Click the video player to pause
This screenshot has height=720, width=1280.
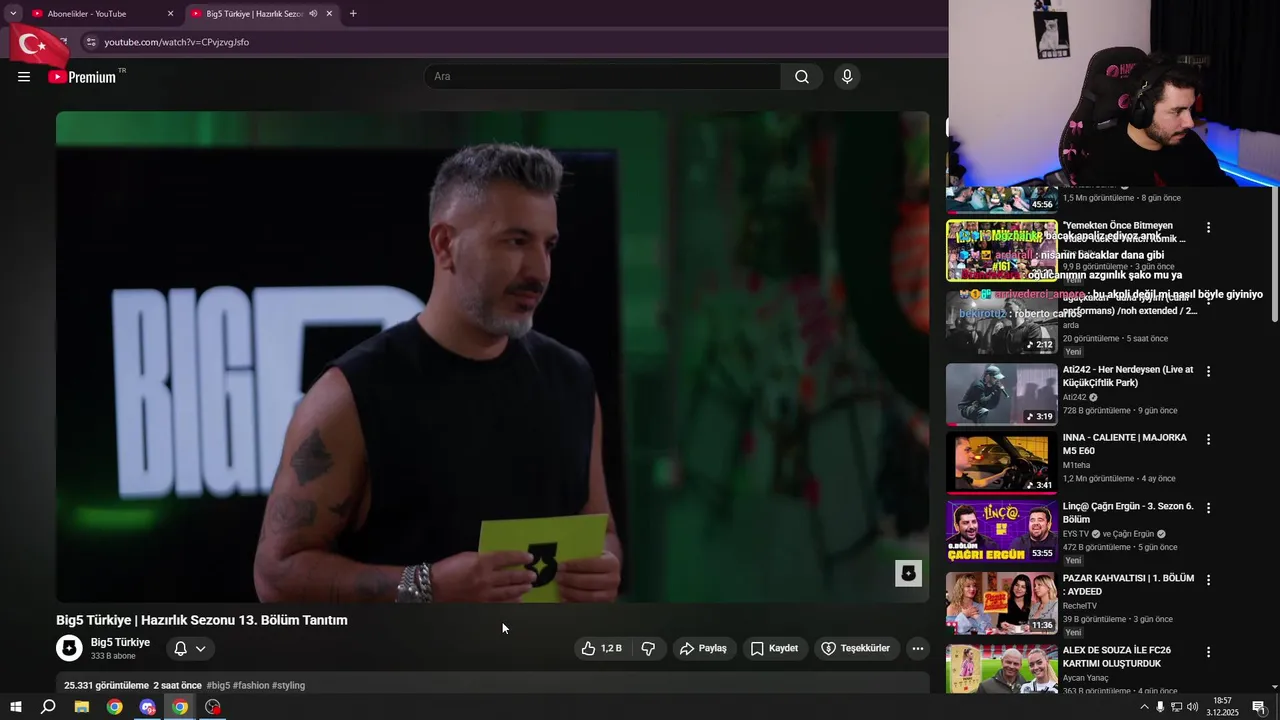point(492,357)
